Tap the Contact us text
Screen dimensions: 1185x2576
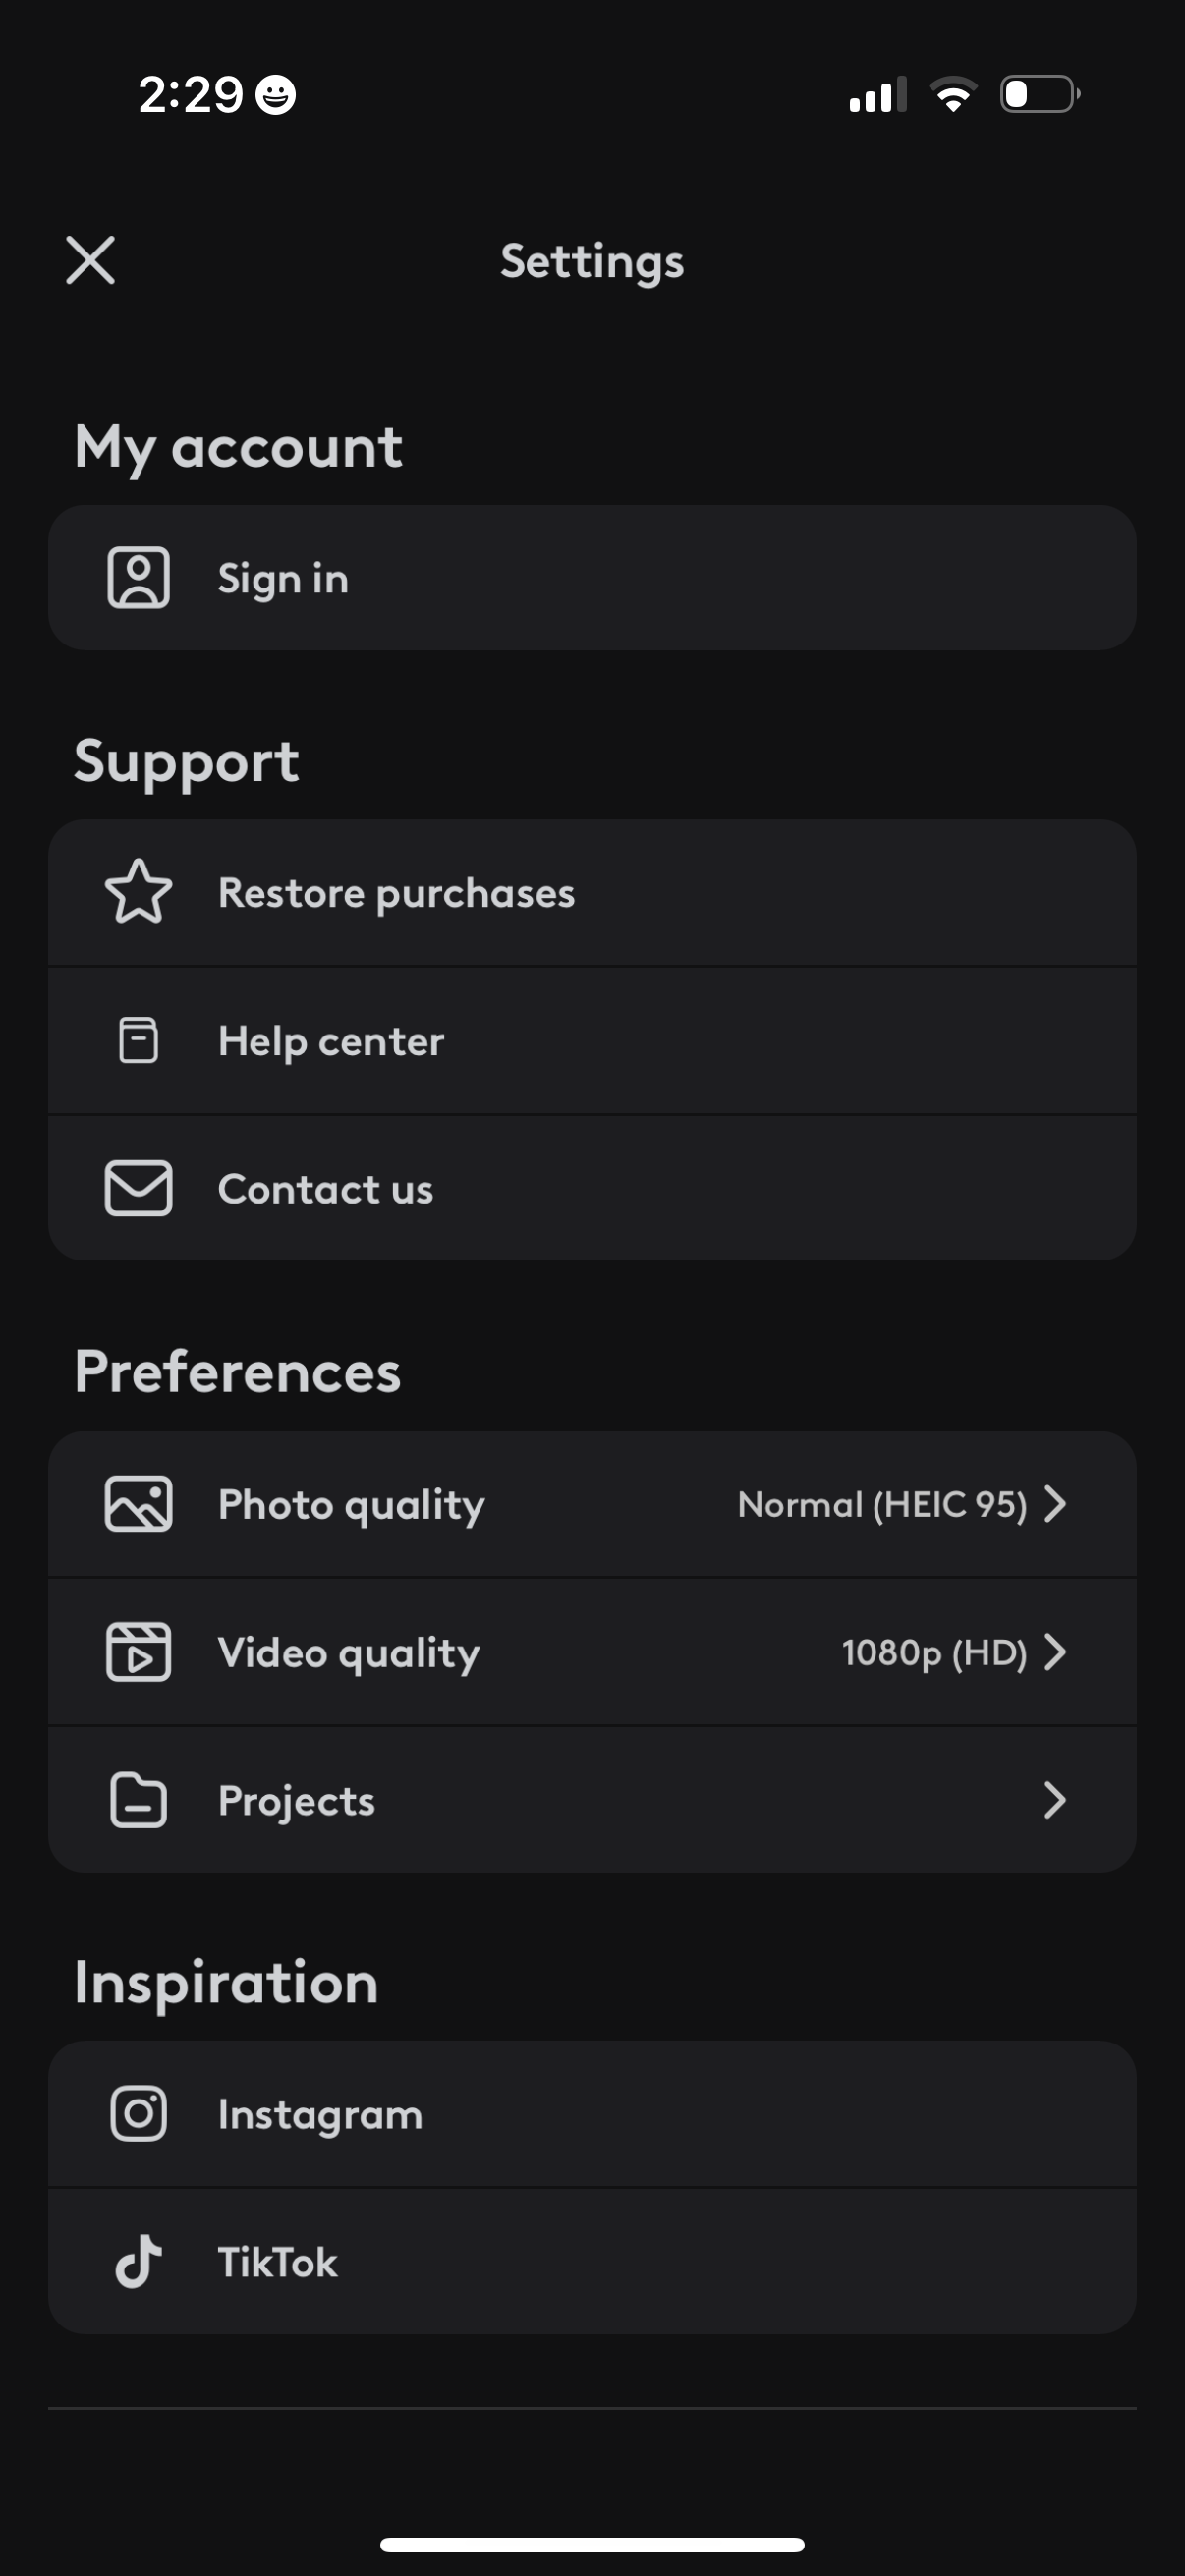[325, 1189]
